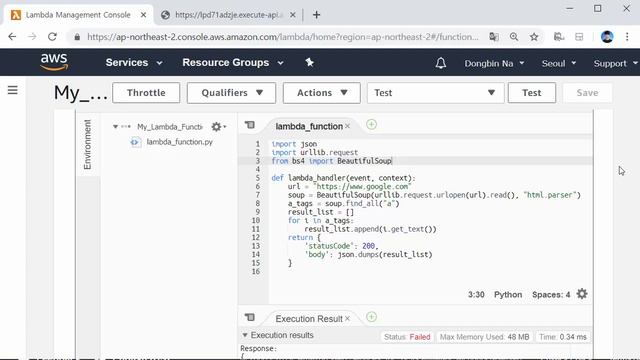Click Execution Result pane tab-list icon

click(x=250, y=317)
